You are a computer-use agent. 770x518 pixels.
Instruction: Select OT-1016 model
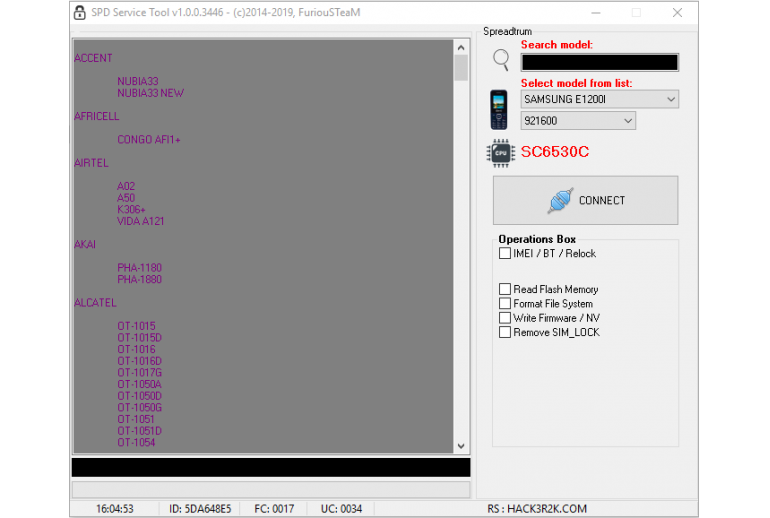point(136,350)
